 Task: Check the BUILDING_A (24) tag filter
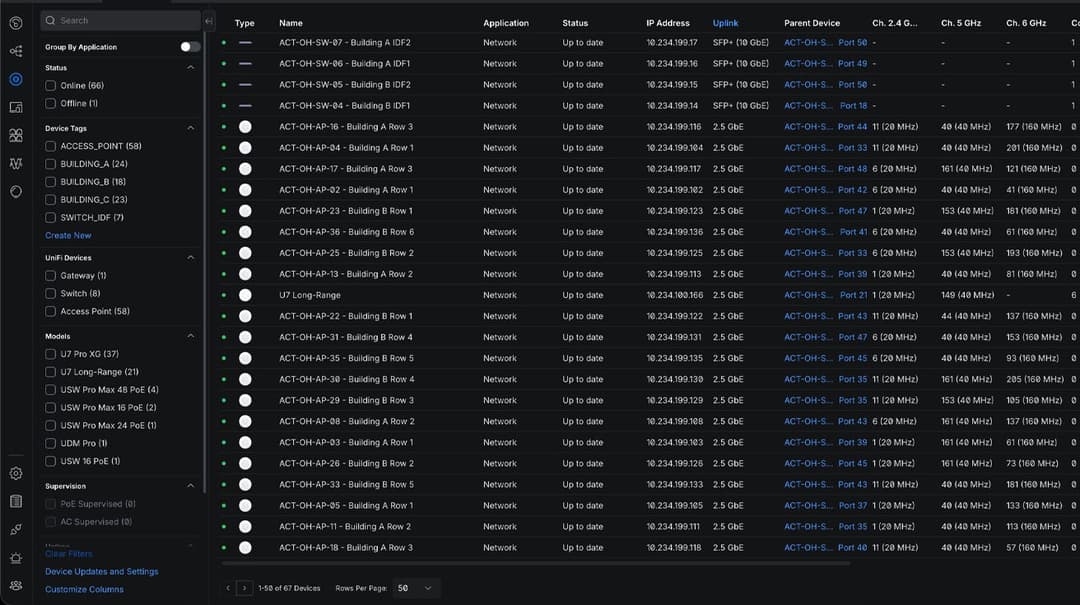pyautogui.click(x=50, y=164)
